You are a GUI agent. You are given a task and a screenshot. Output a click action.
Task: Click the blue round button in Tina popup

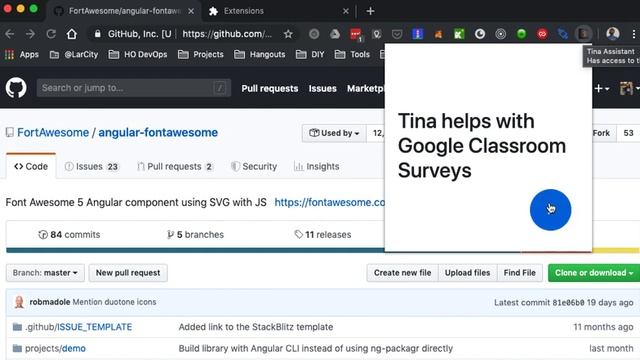pyautogui.click(x=550, y=210)
